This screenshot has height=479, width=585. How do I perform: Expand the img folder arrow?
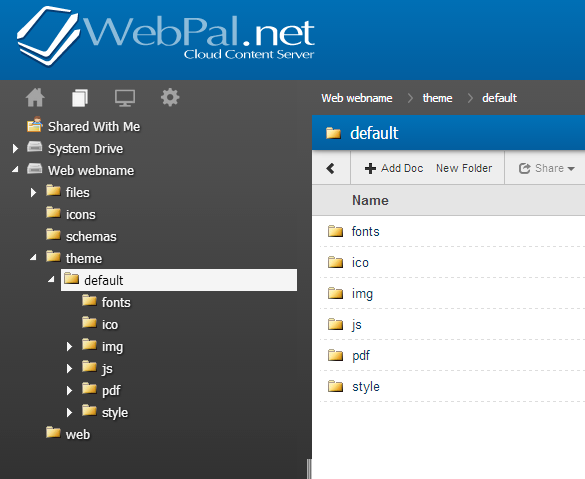(x=69, y=347)
